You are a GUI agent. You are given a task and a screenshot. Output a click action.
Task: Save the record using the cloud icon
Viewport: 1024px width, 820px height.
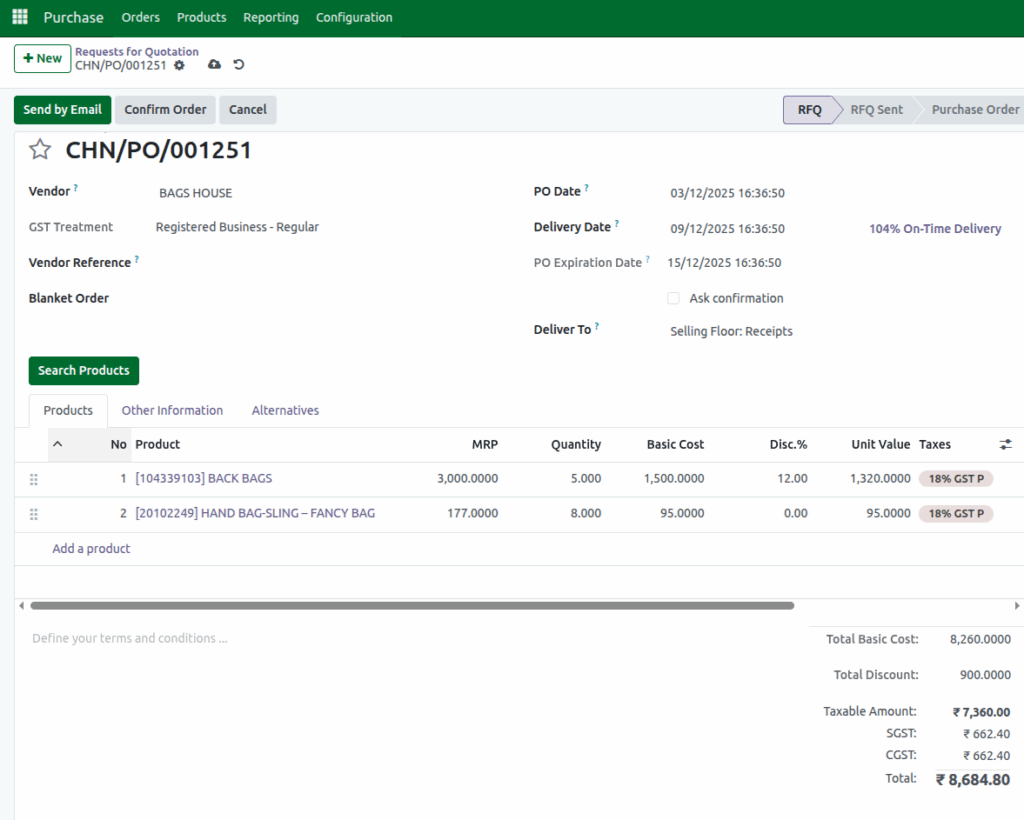214,64
